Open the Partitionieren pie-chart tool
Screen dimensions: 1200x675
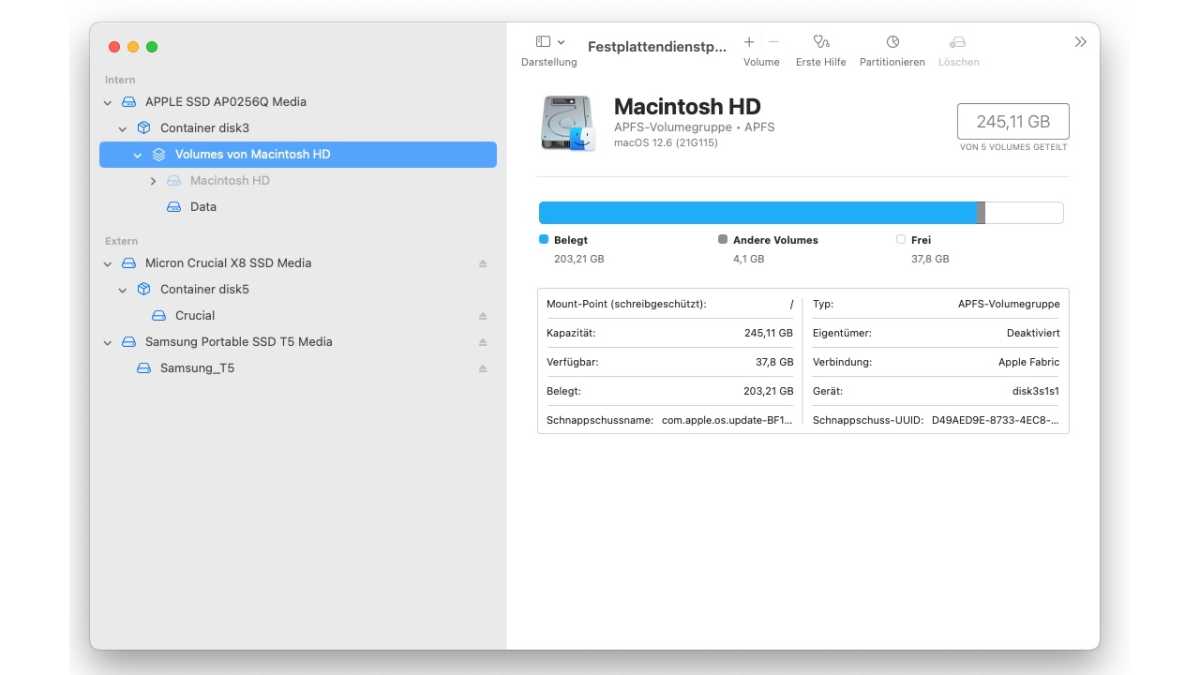coord(892,42)
